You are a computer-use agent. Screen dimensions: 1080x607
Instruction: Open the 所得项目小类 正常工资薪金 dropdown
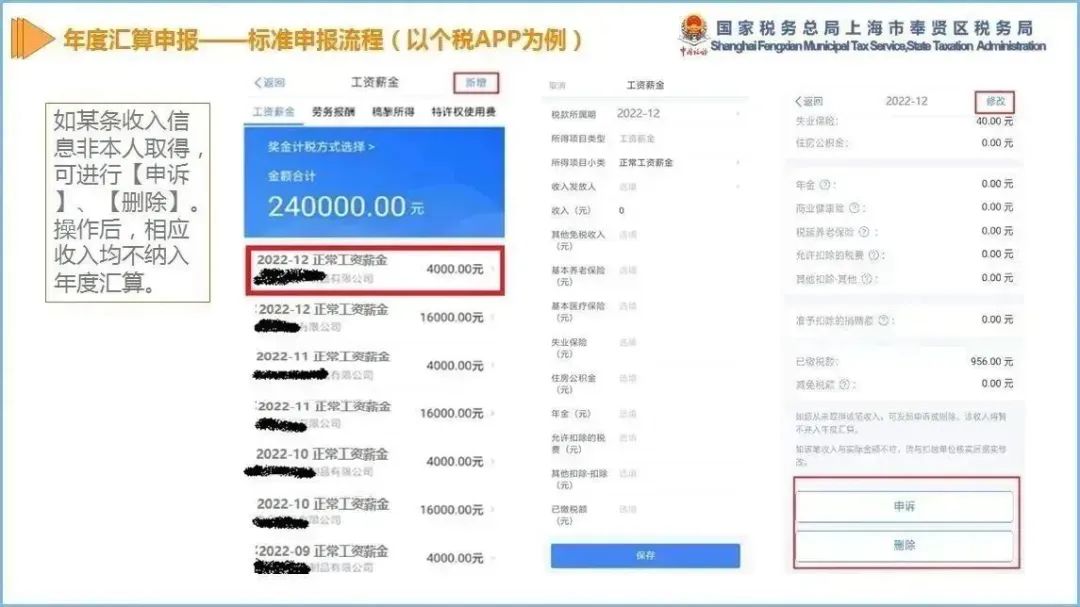pyautogui.click(x=645, y=163)
